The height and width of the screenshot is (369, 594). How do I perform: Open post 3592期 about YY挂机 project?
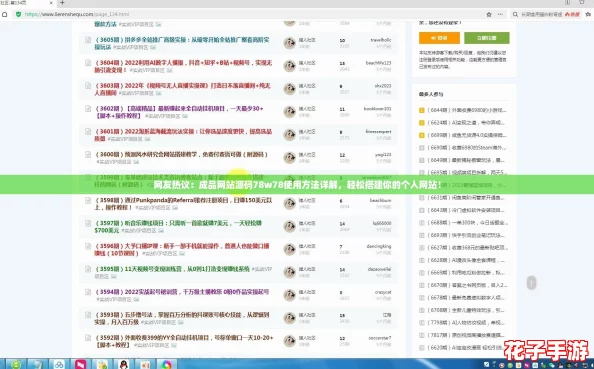pyautogui.click(x=183, y=341)
